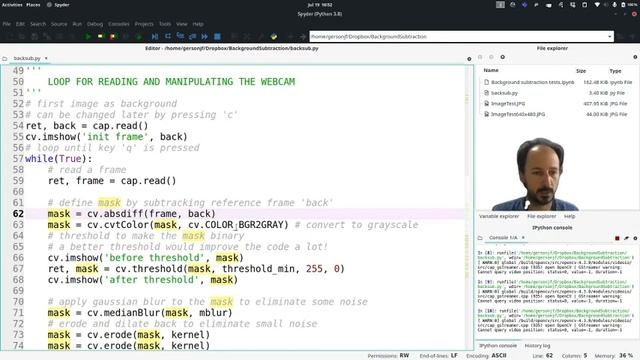Open IPython console options gear

pos(635,238)
